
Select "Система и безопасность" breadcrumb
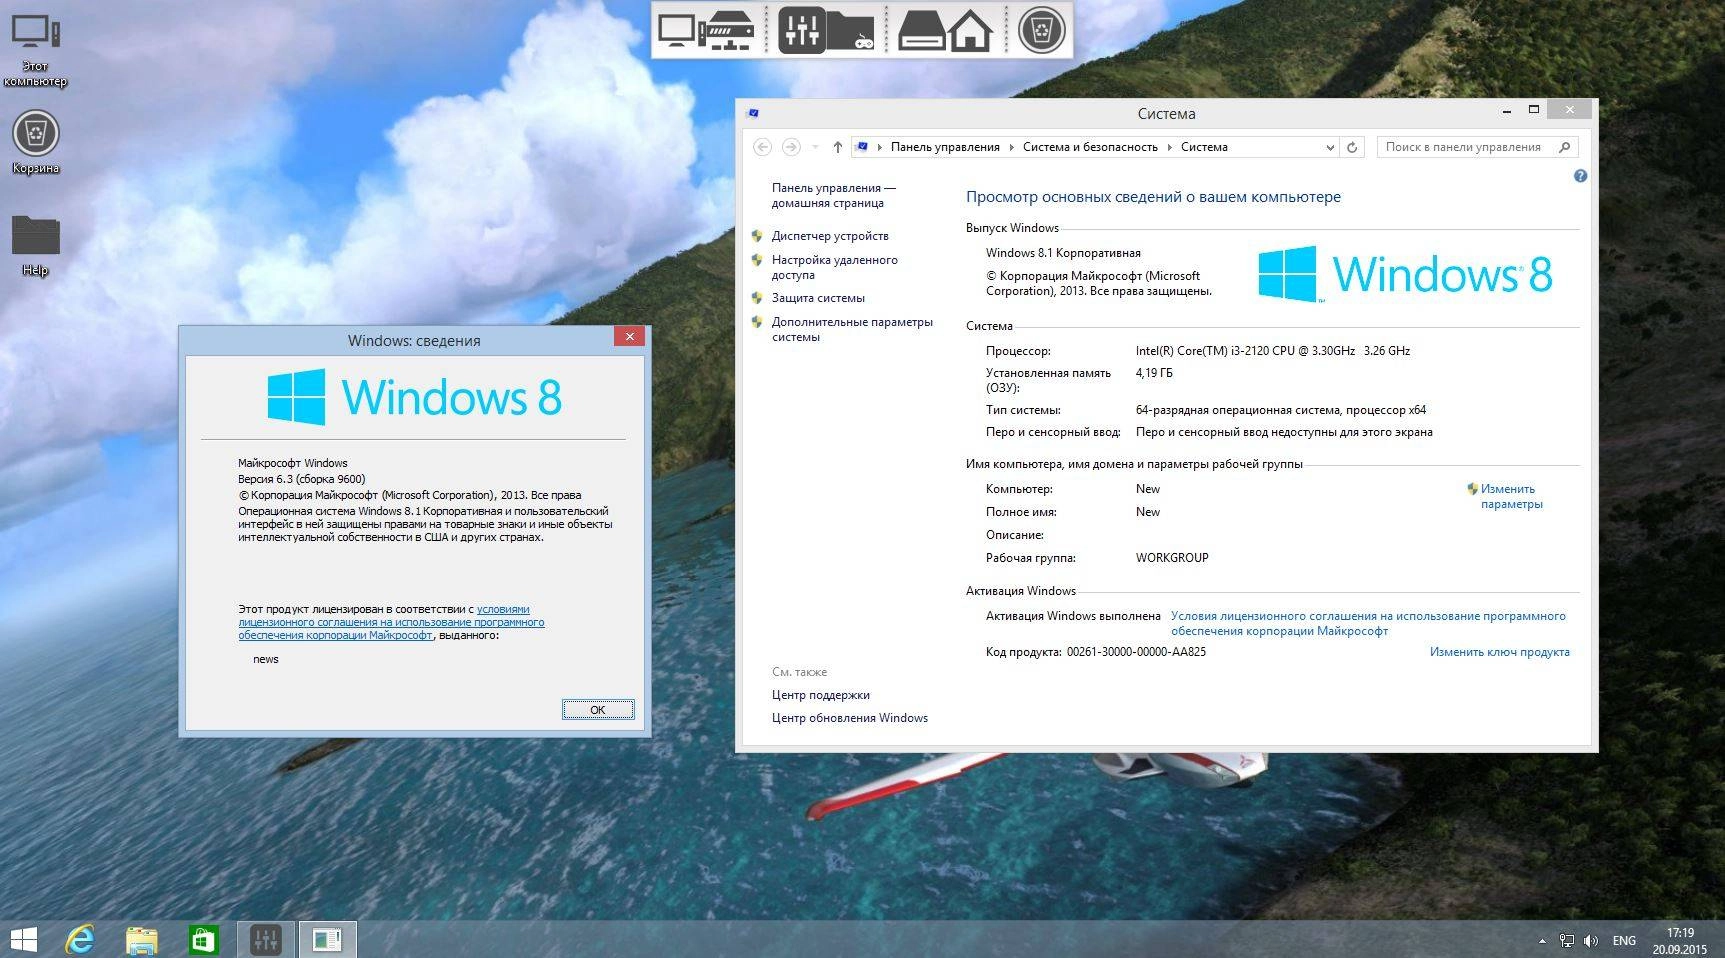click(x=1090, y=147)
